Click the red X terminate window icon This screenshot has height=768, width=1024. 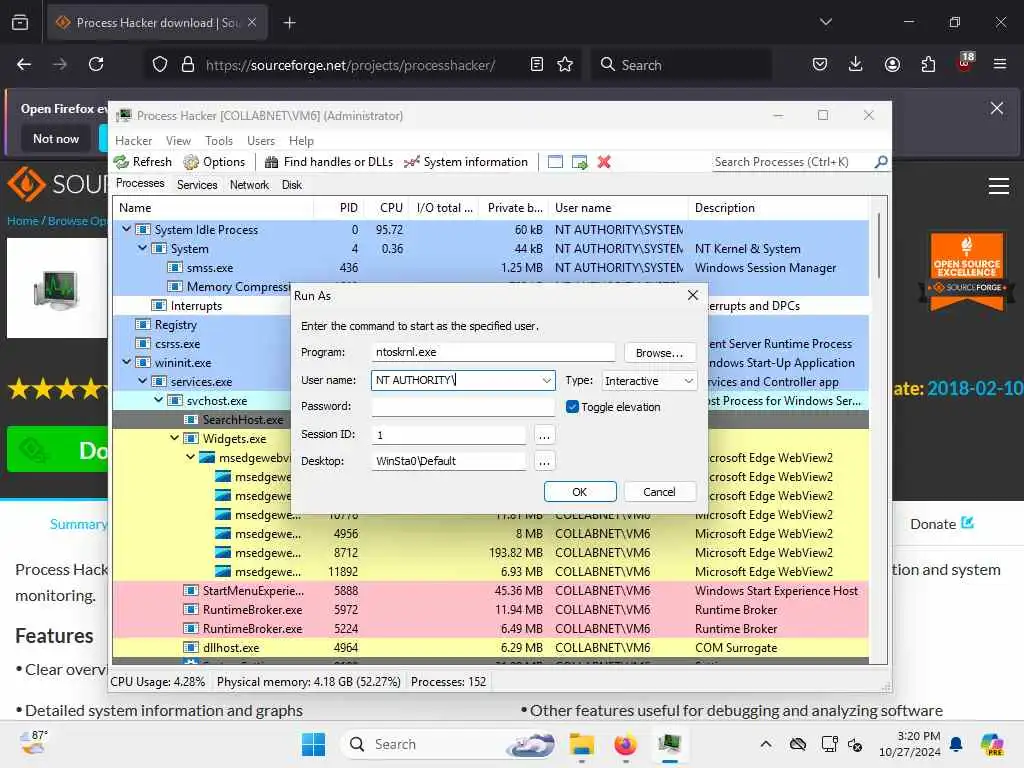click(x=604, y=162)
